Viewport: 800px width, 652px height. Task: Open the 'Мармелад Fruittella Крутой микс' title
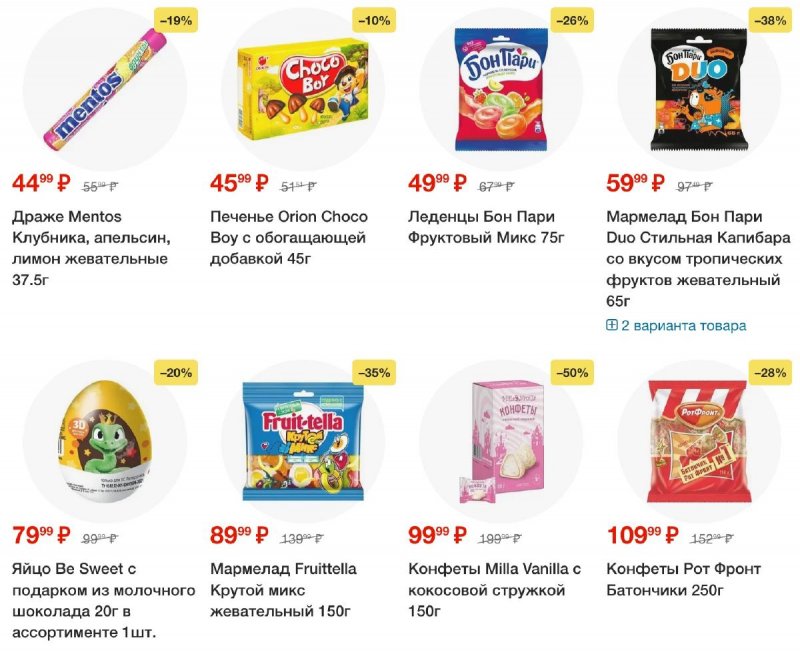(x=284, y=590)
